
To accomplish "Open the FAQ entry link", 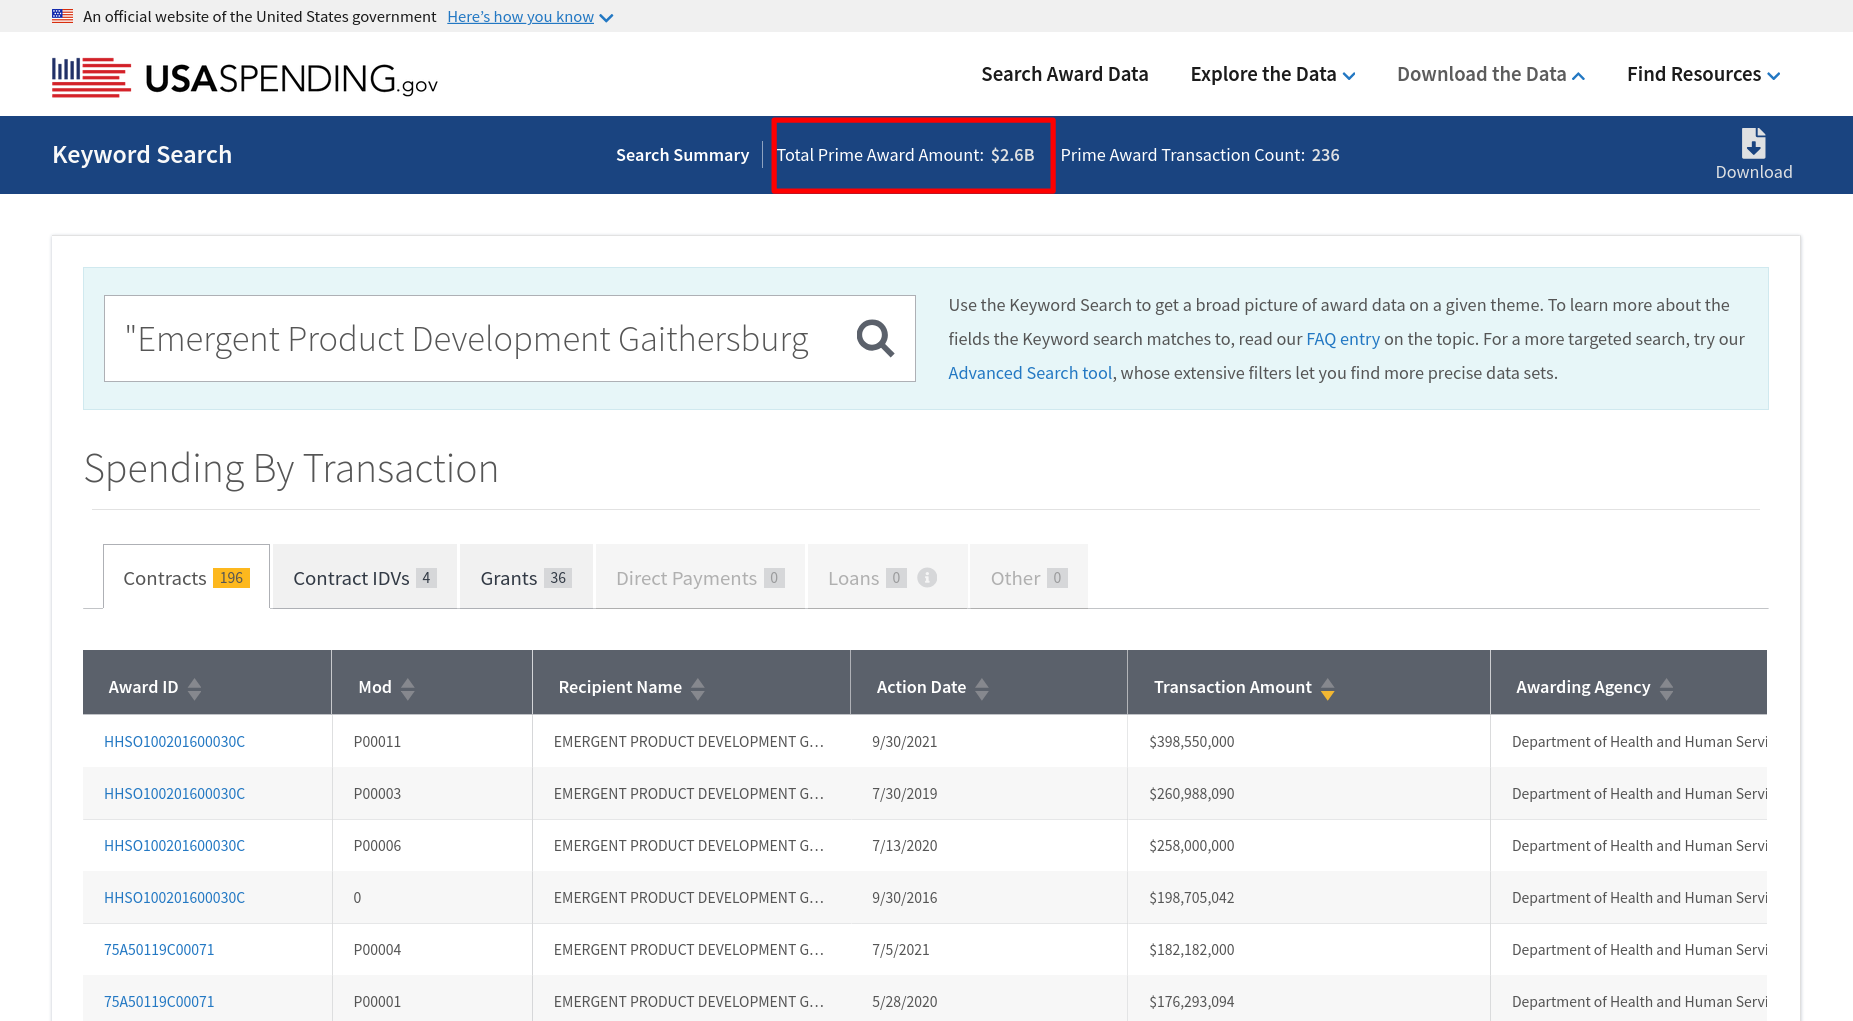I will (1343, 339).
